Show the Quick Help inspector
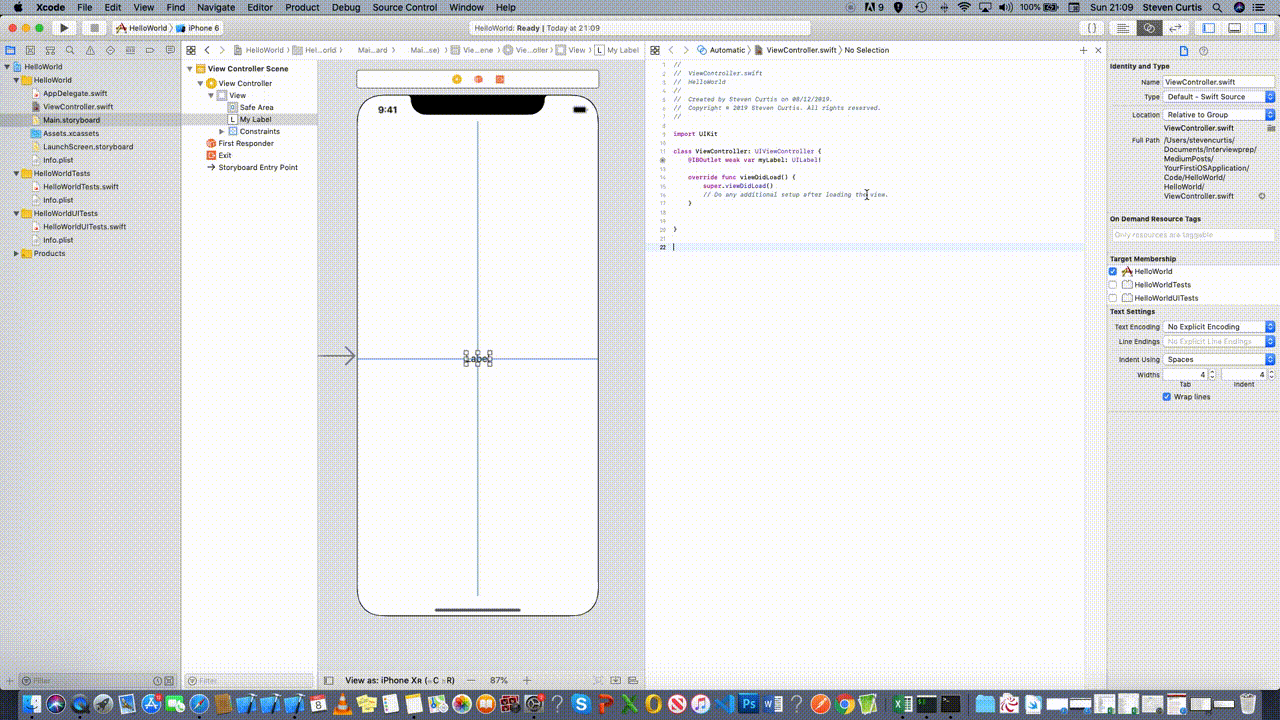This screenshot has width=1280, height=720. [1204, 51]
